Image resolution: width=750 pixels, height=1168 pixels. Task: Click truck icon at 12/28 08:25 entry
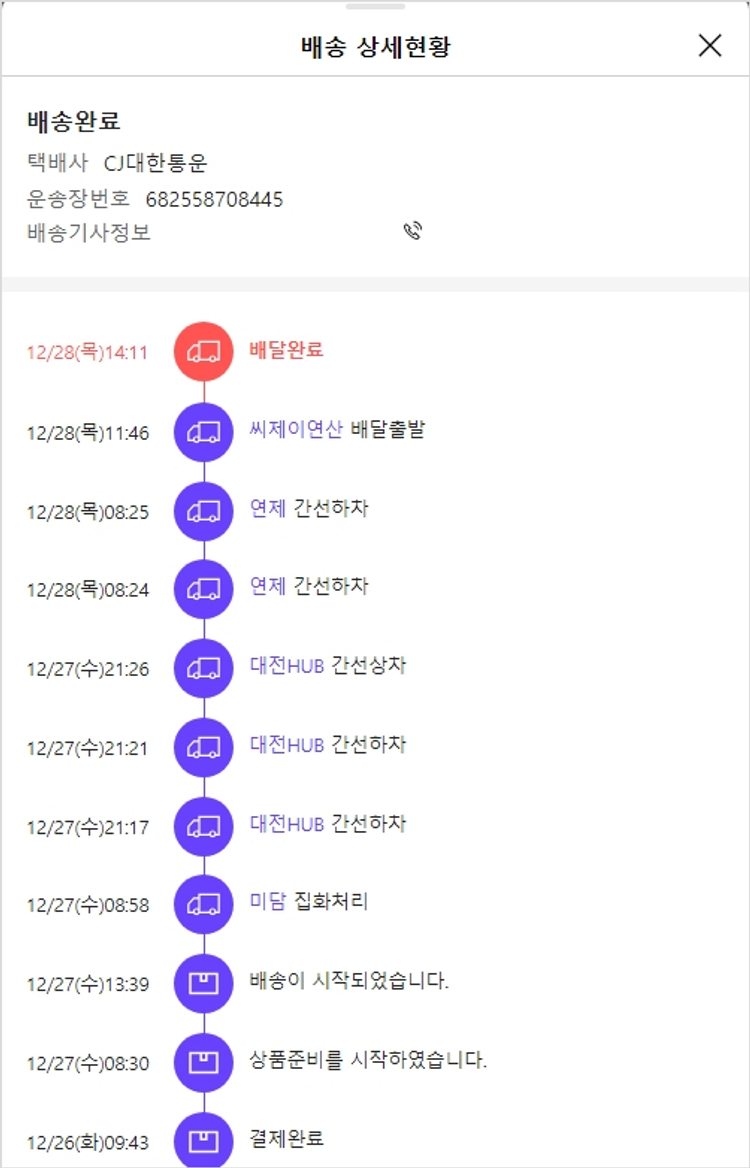(x=204, y=510)
